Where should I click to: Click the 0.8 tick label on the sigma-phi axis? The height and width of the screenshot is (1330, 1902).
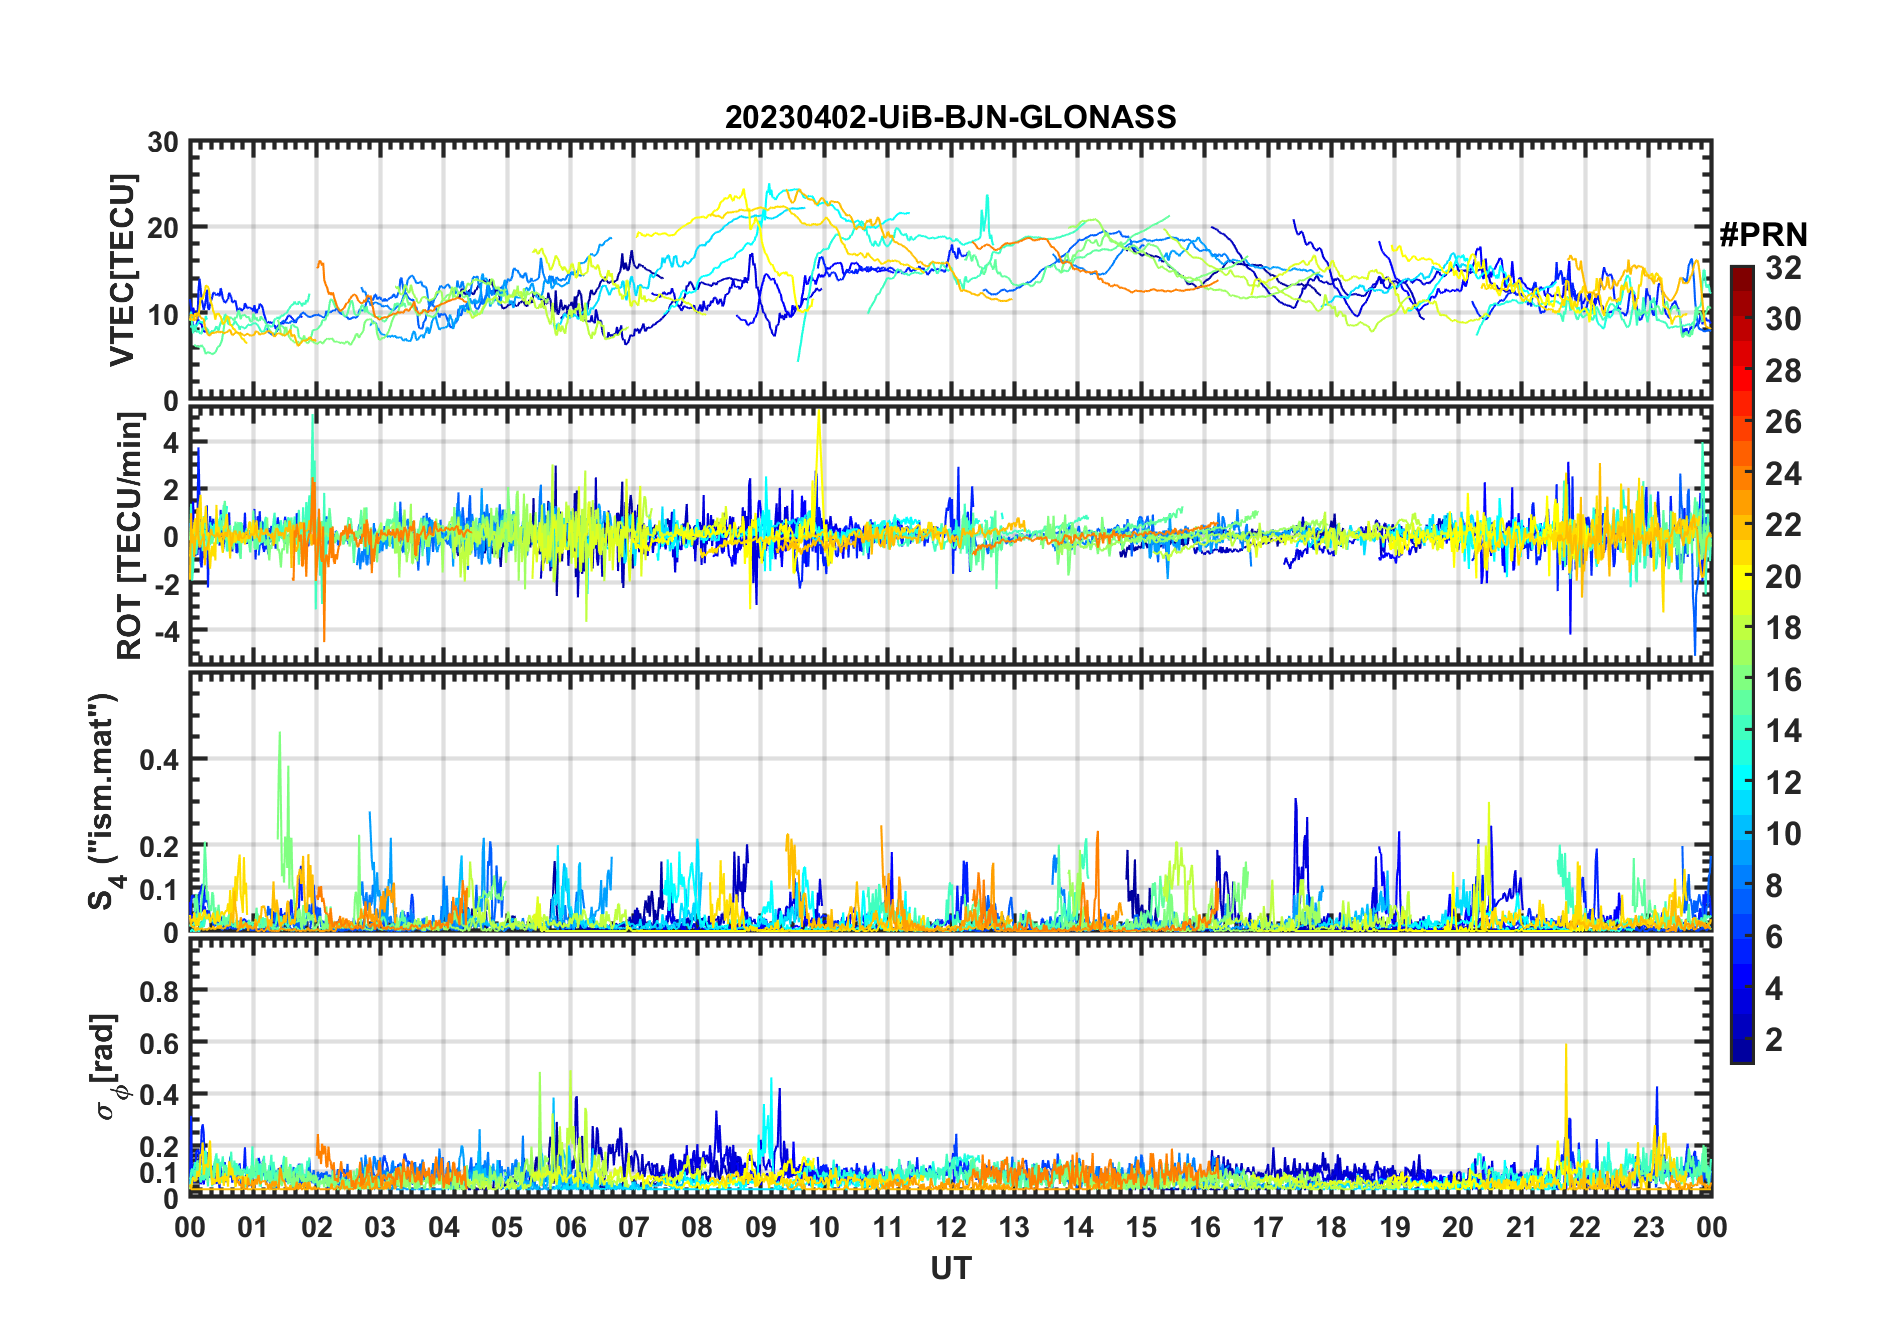(x=158, y=991)
